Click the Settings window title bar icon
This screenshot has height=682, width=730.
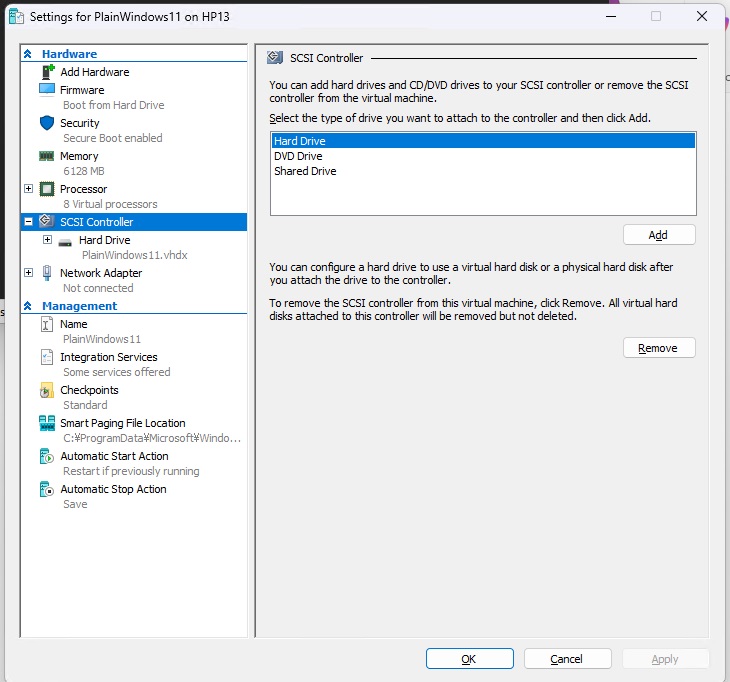click(x=16, y=17)
